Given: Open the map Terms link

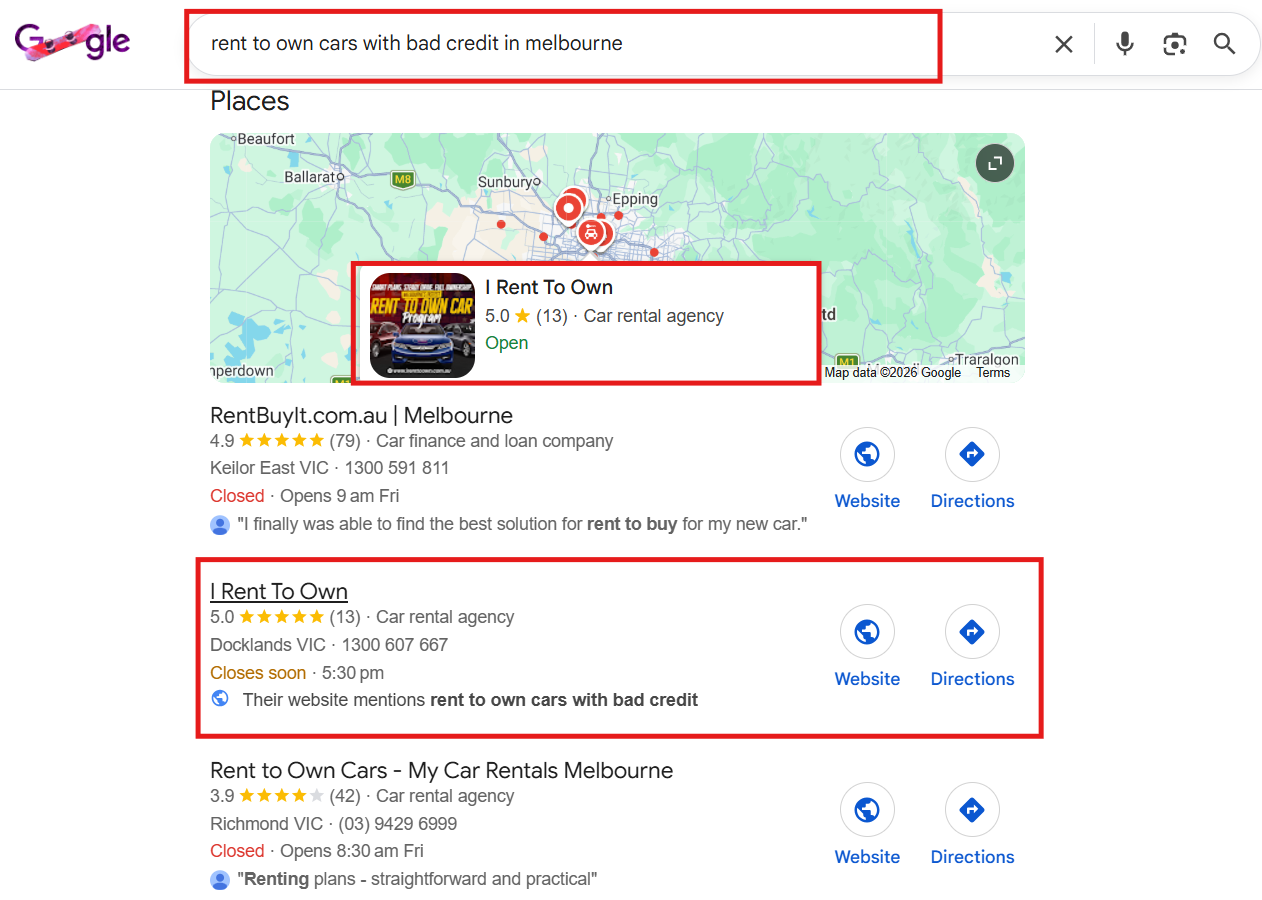Looking at the screenshot, I should pyautogui.click(x=993, y=373).
